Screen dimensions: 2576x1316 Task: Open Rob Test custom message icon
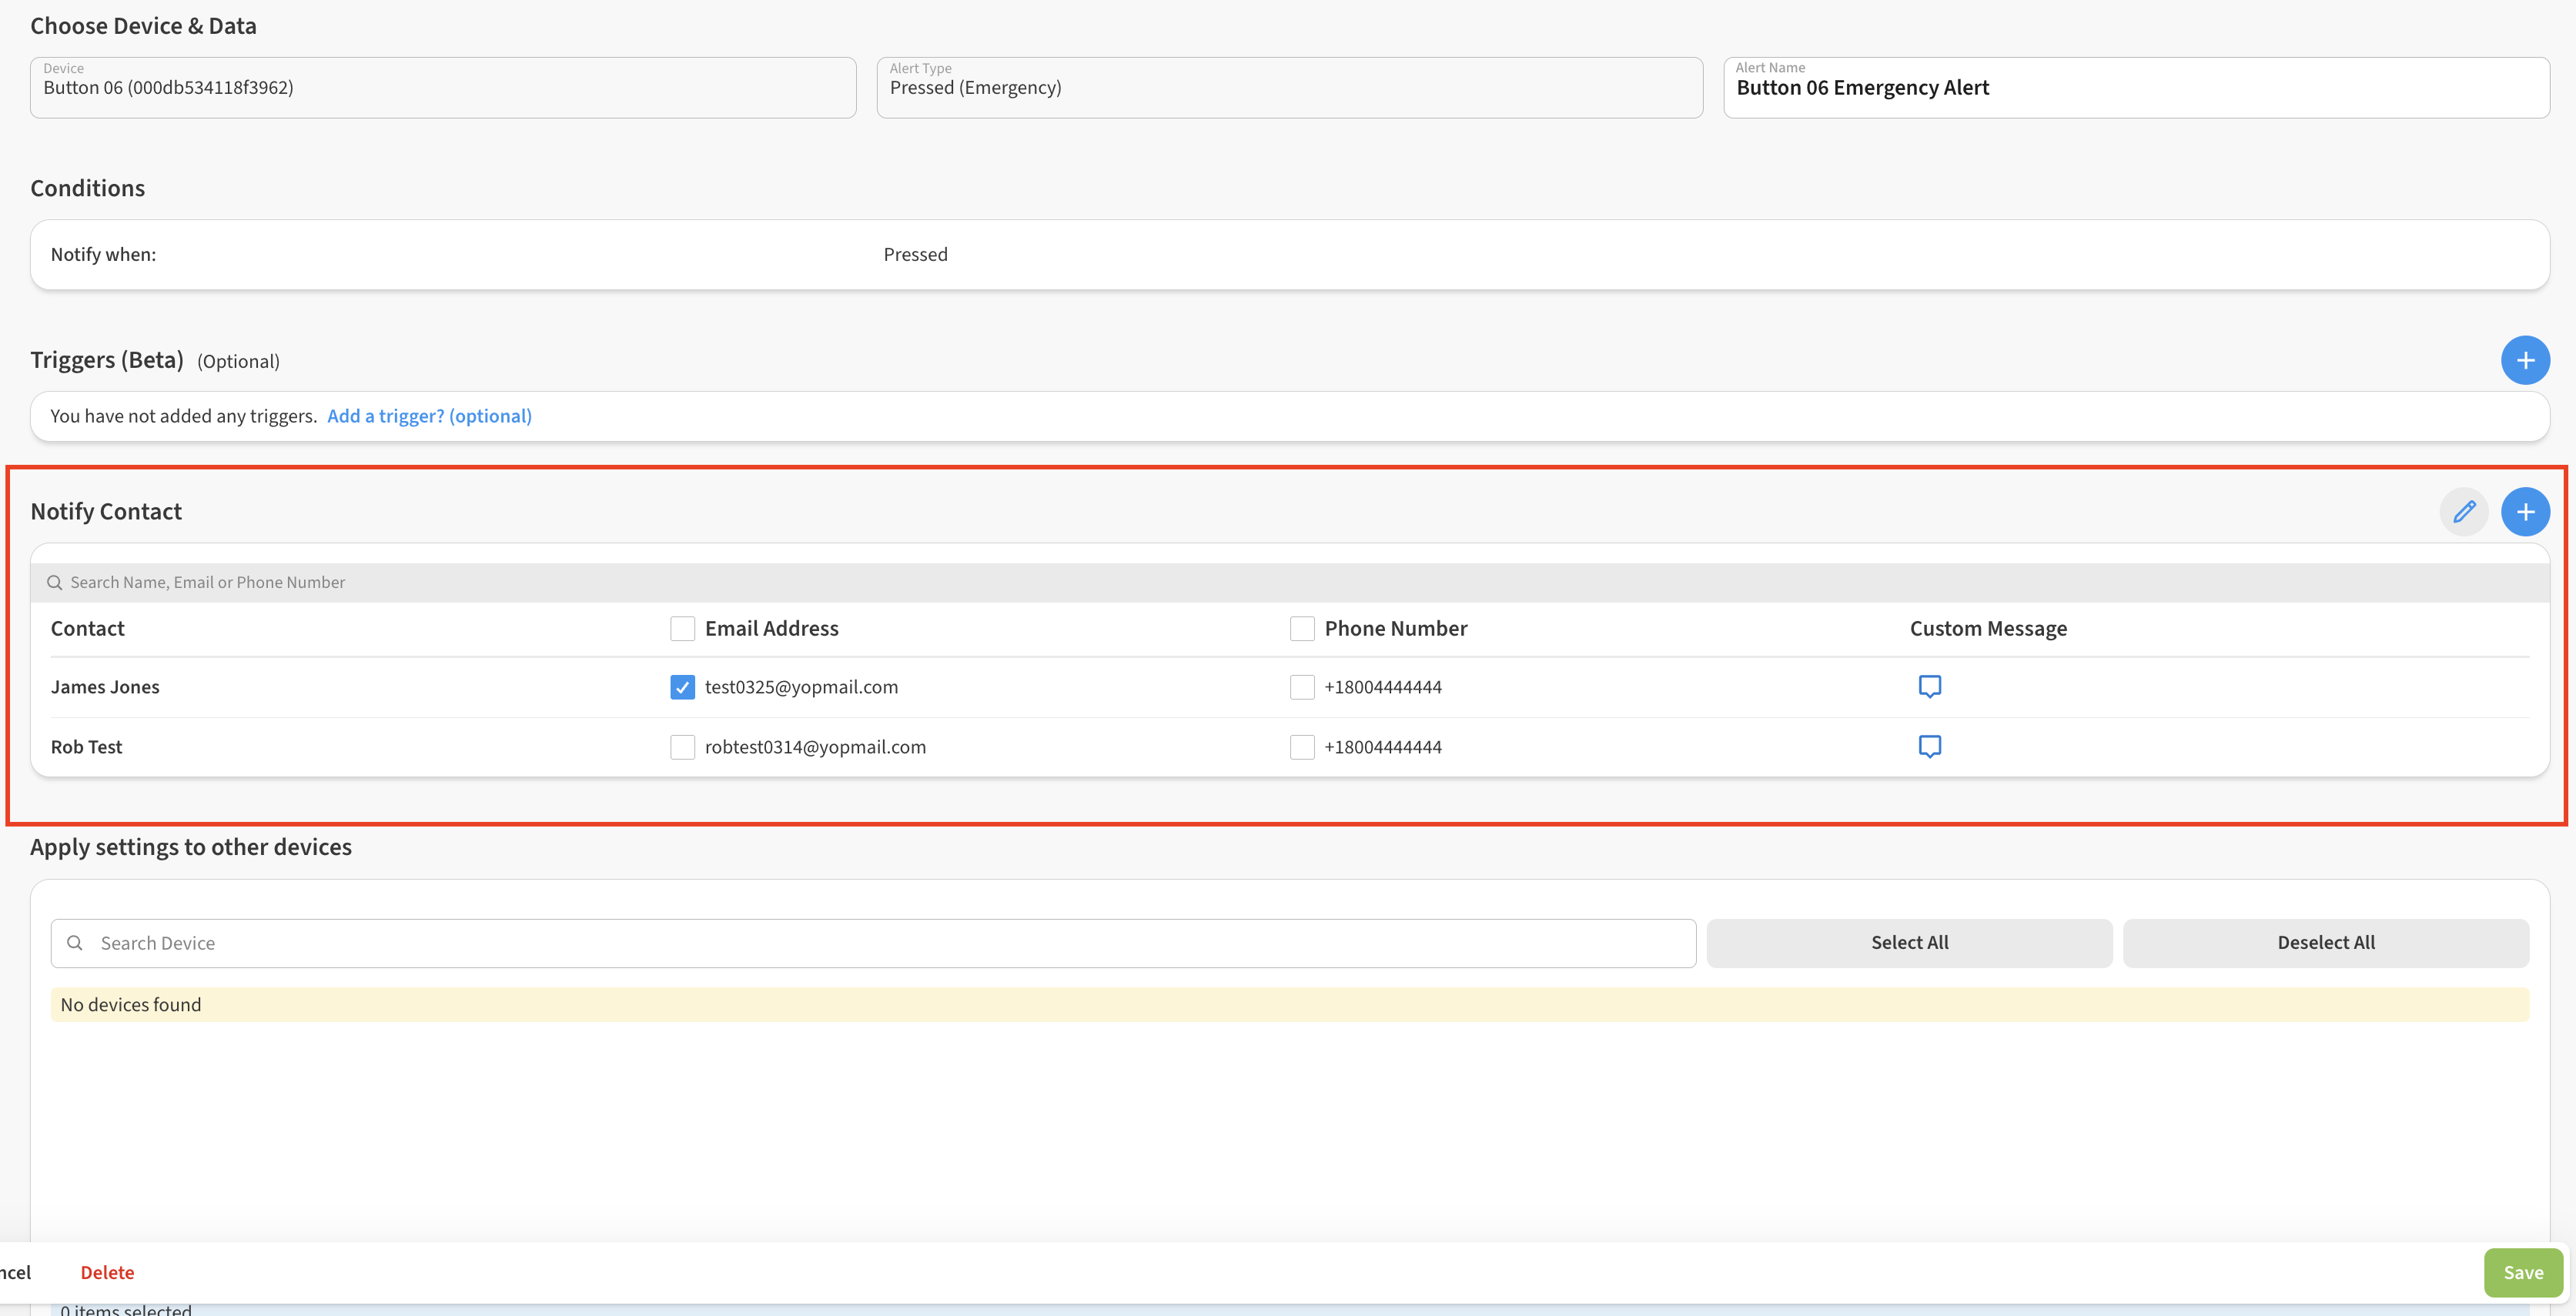tap(1929, 746)
